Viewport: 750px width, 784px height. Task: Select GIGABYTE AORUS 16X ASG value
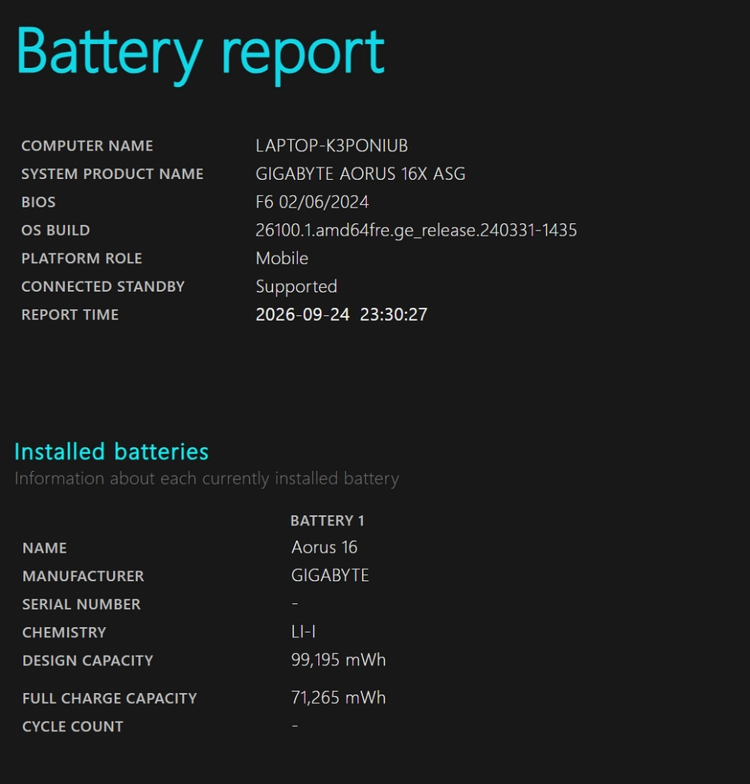360,174
